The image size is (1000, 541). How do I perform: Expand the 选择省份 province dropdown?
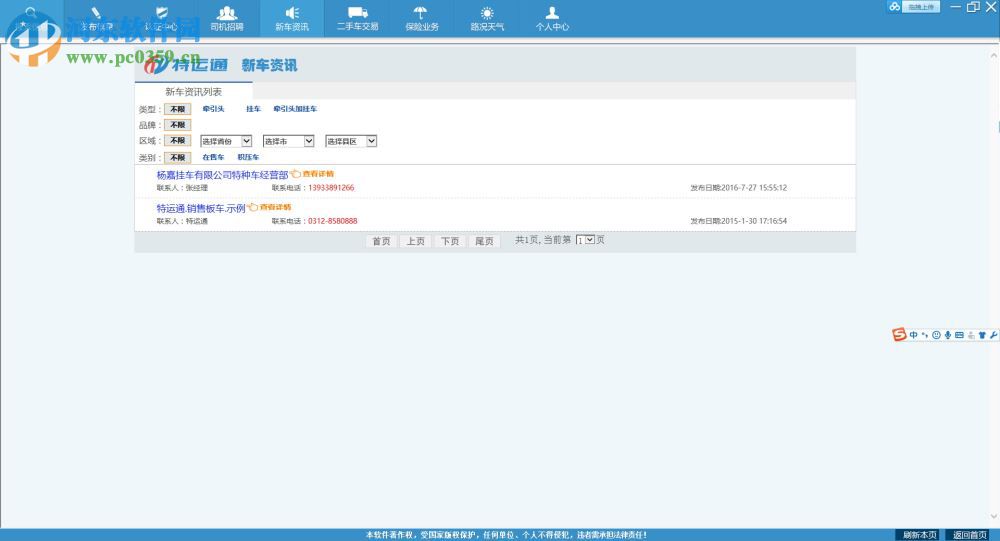coord(226,141)
